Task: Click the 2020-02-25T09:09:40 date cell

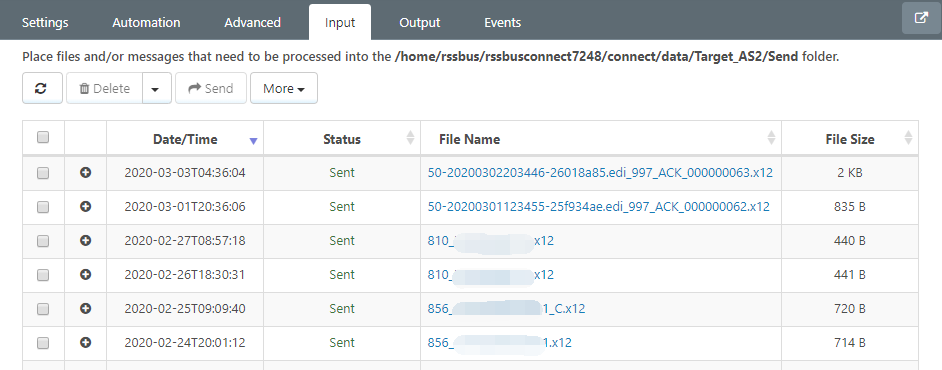Action: (x=185, y=309)
